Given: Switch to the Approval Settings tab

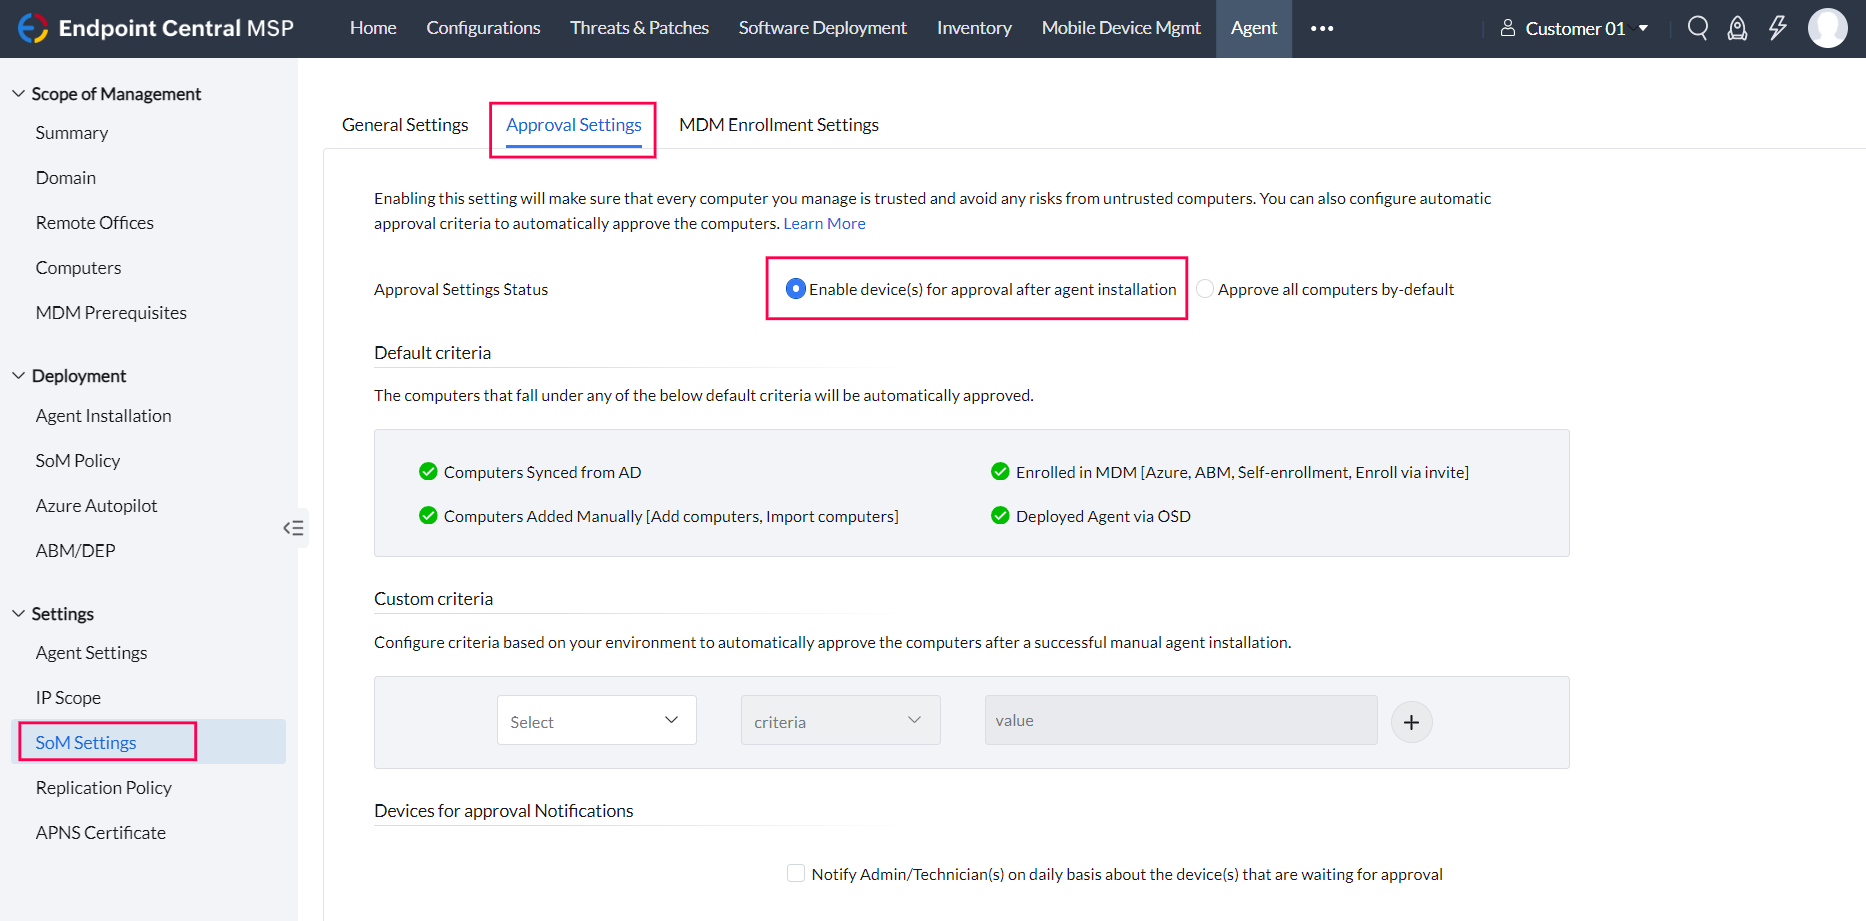Looking at the screenshot, I should pos(574,125).
